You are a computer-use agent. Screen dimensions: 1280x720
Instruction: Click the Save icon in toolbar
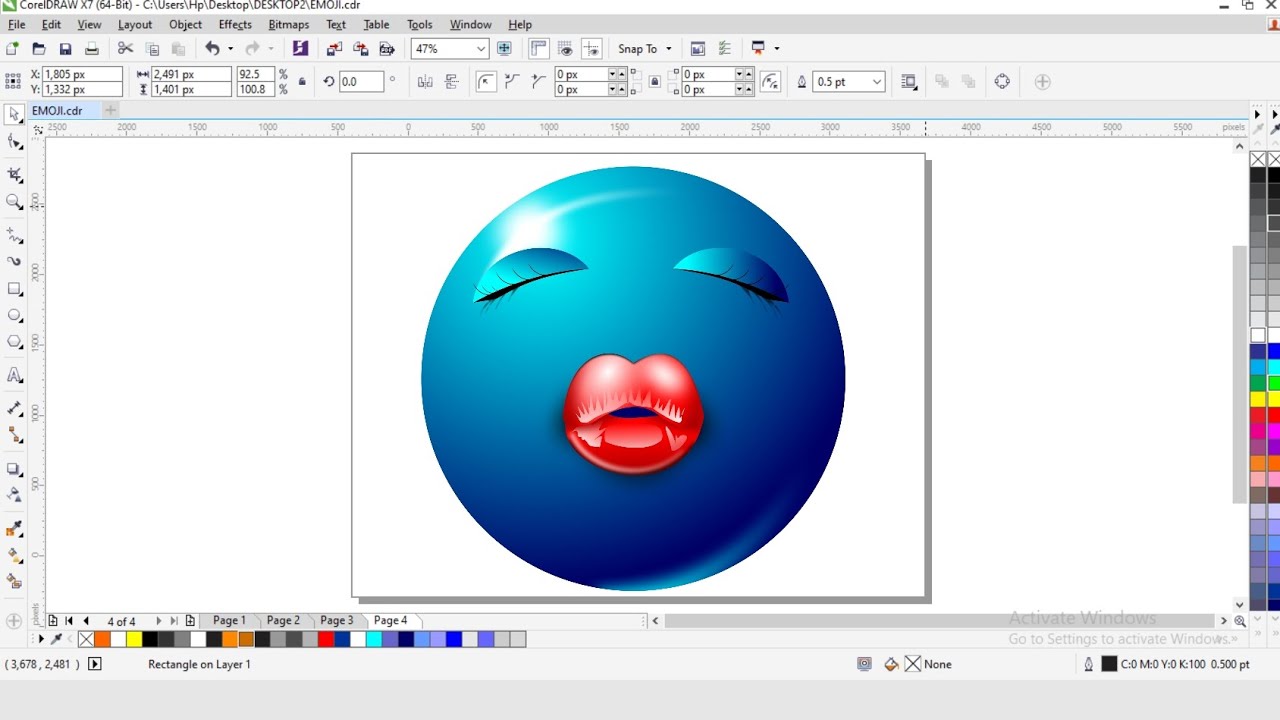65,48
